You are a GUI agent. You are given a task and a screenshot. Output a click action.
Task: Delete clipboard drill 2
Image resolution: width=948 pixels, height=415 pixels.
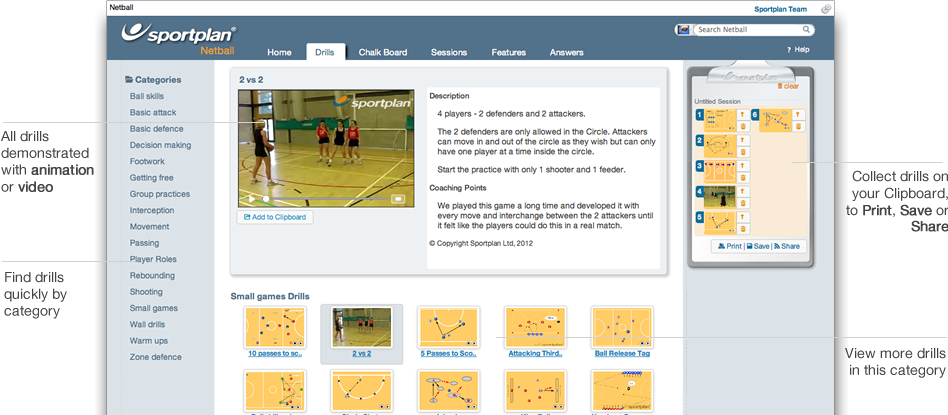click(x=742, y=152)
